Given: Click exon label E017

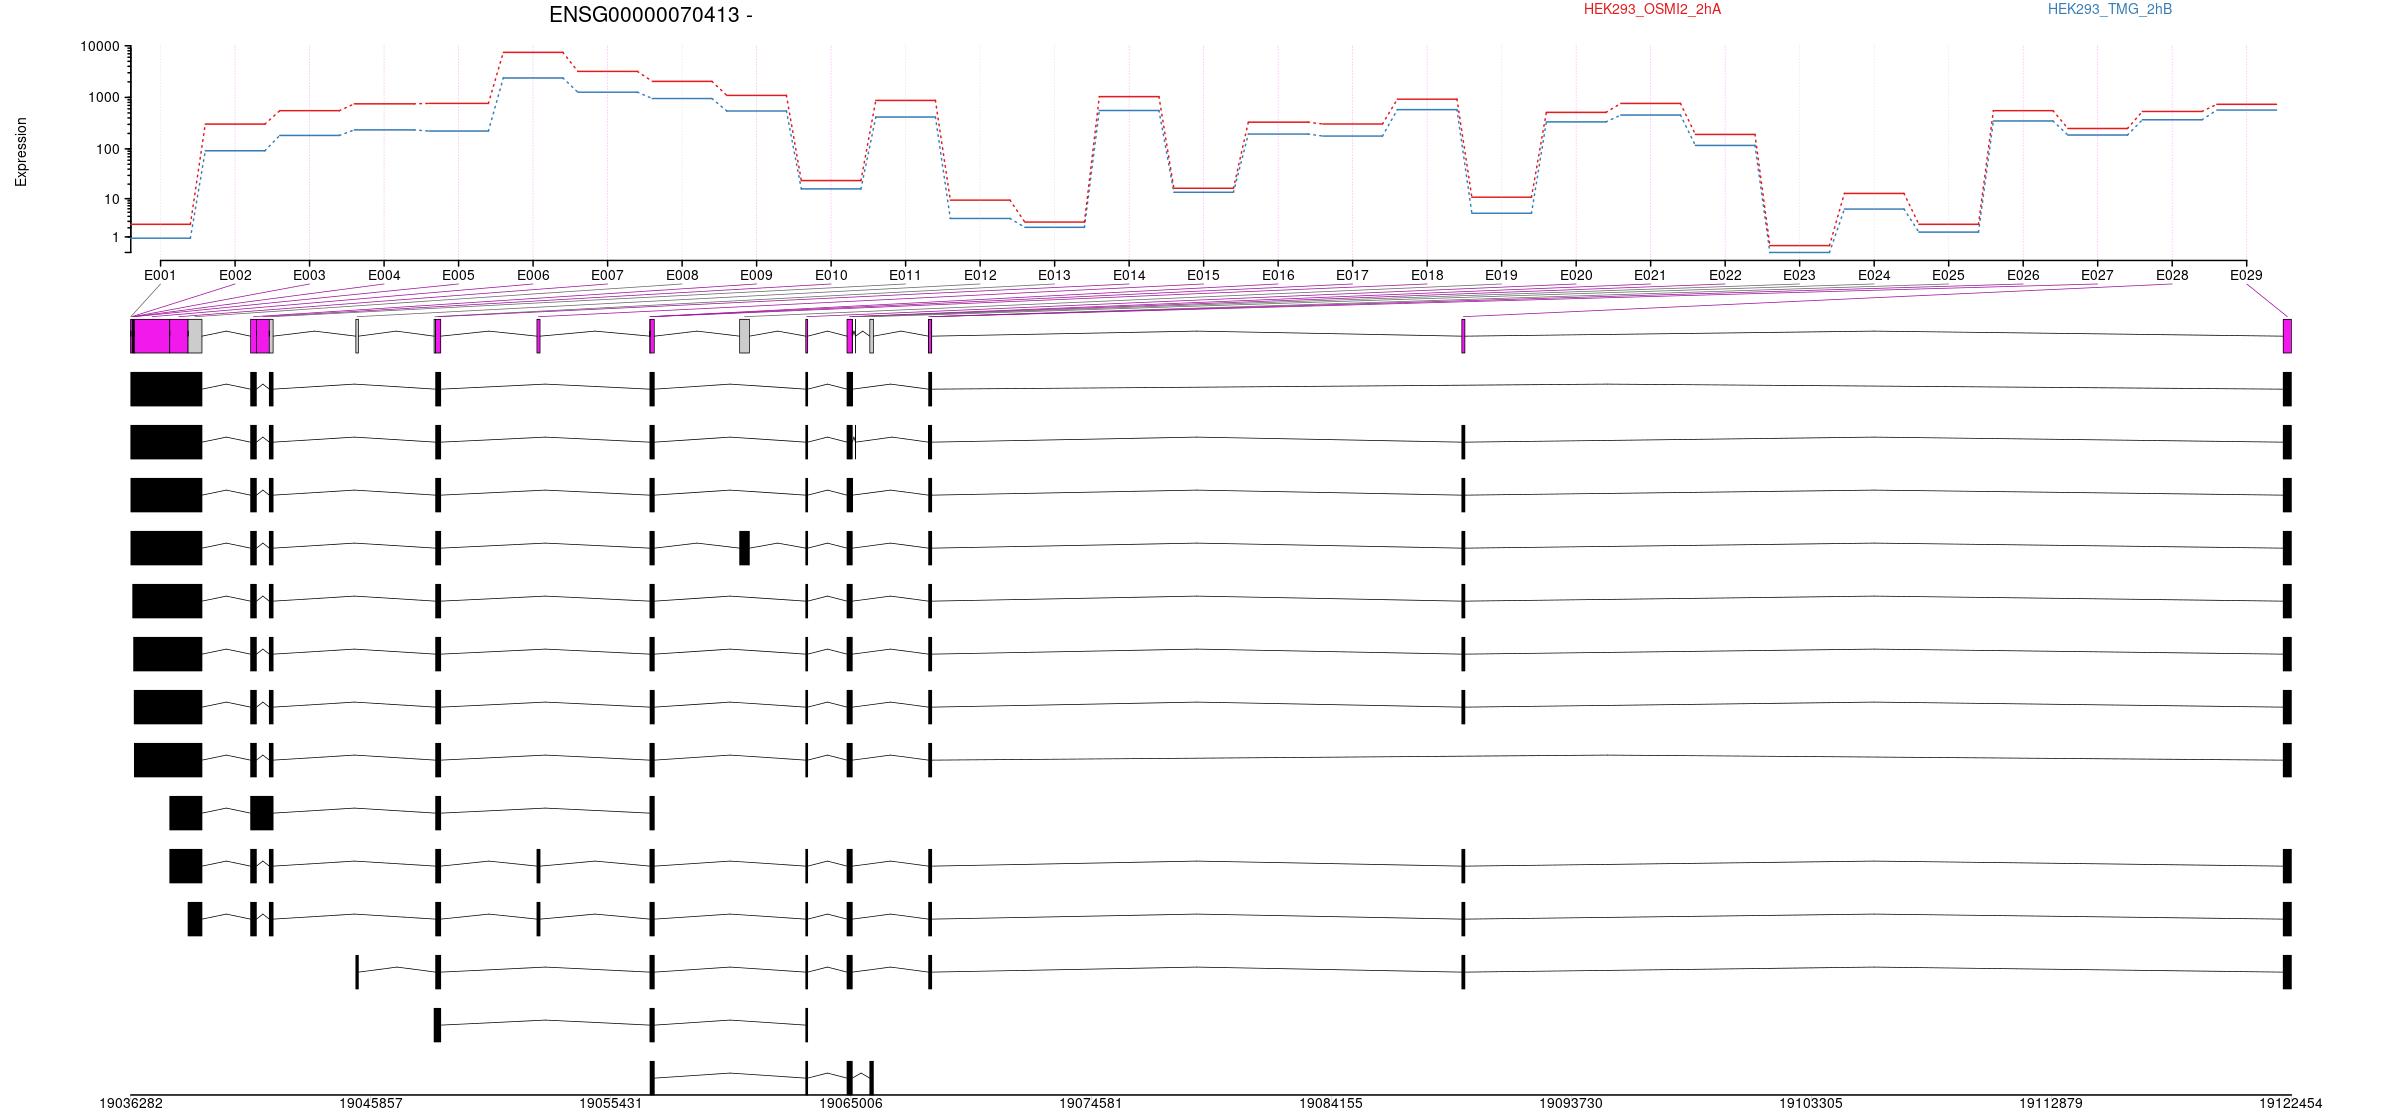Looking at the screenshot, I should point(1352,275).
